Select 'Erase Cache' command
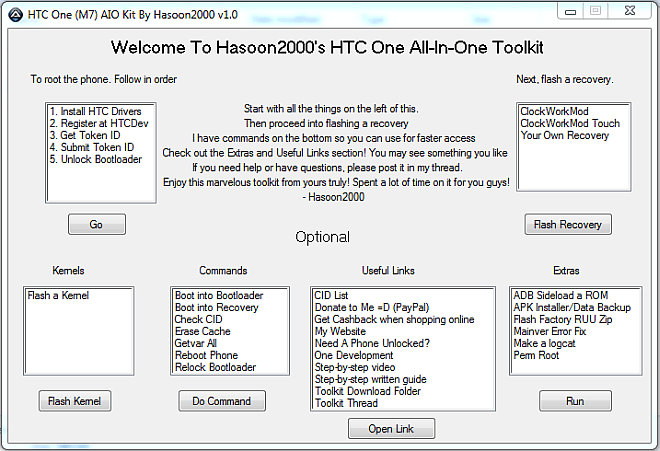Image resolution: width=660 pixels, height=451 pixels. click(x=202, y=331)
